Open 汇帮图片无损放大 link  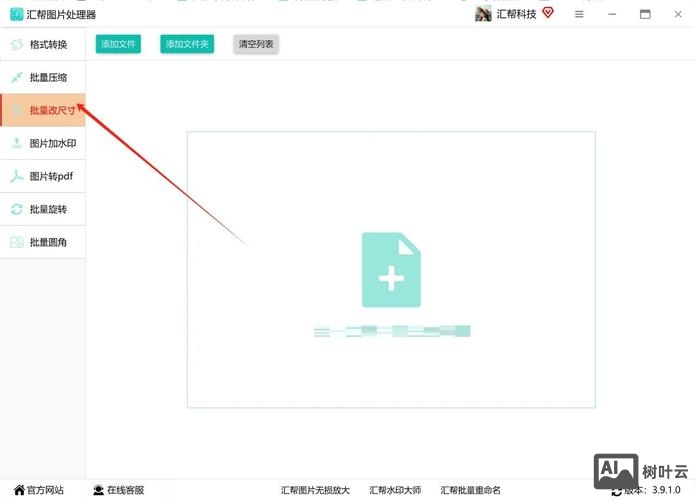315,490
